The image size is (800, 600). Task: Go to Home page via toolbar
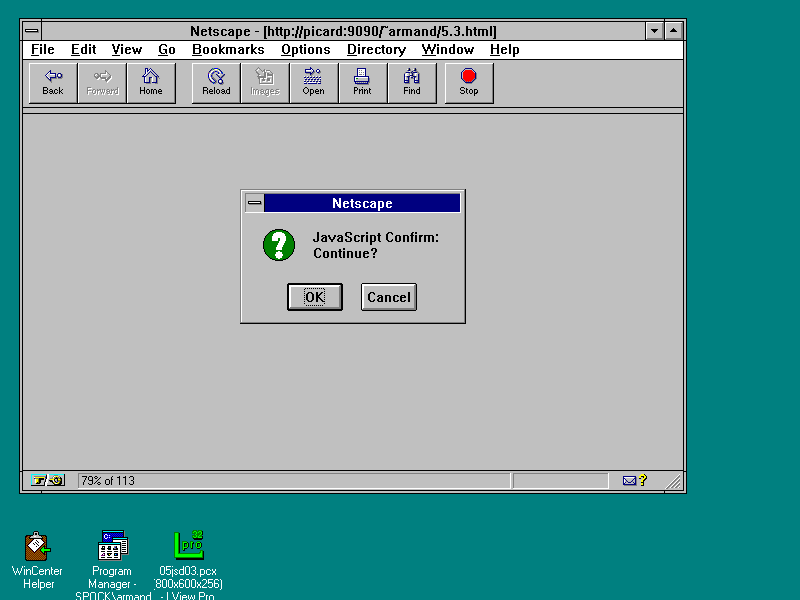pyautogui.click(x=151, y=83)
